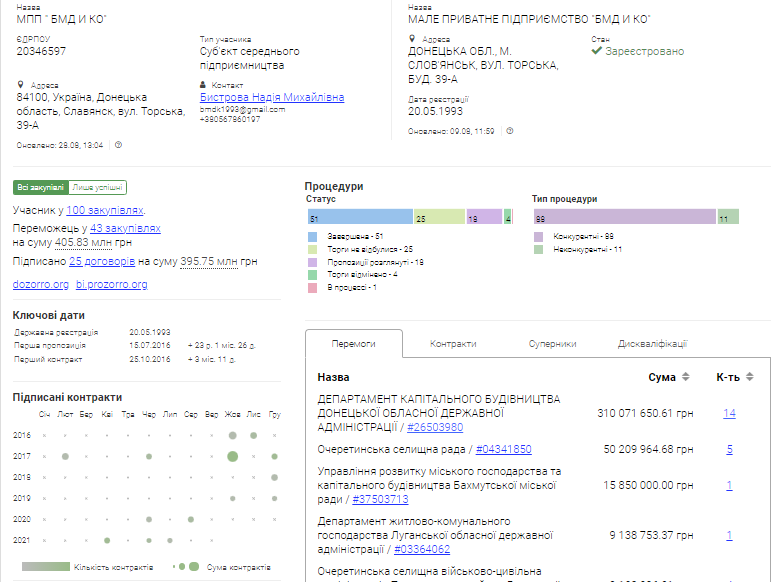This screenshot has width=772, height=582.
Task: Click the email bmdk1993@gmail.com
Action: [242, 109]
